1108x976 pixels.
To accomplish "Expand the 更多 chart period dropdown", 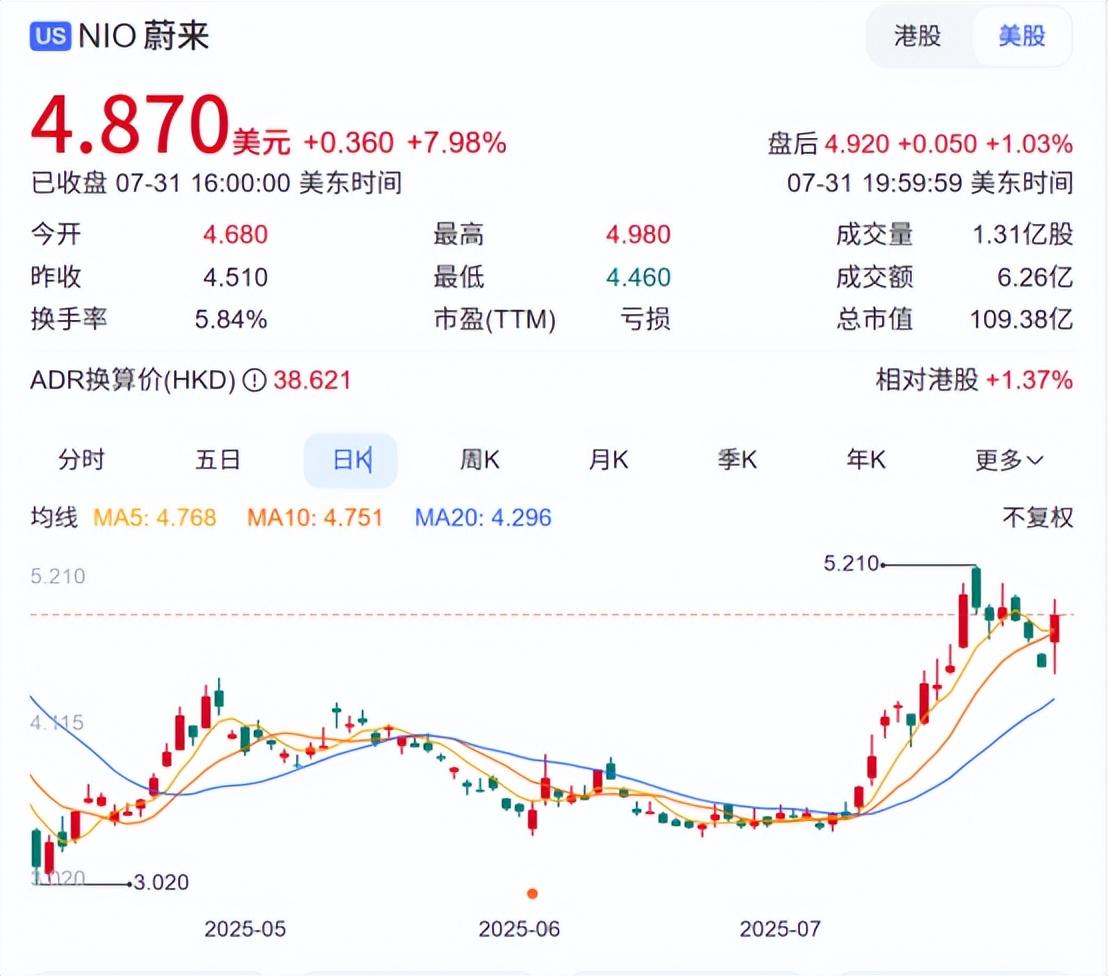I will click(1009, 460).
